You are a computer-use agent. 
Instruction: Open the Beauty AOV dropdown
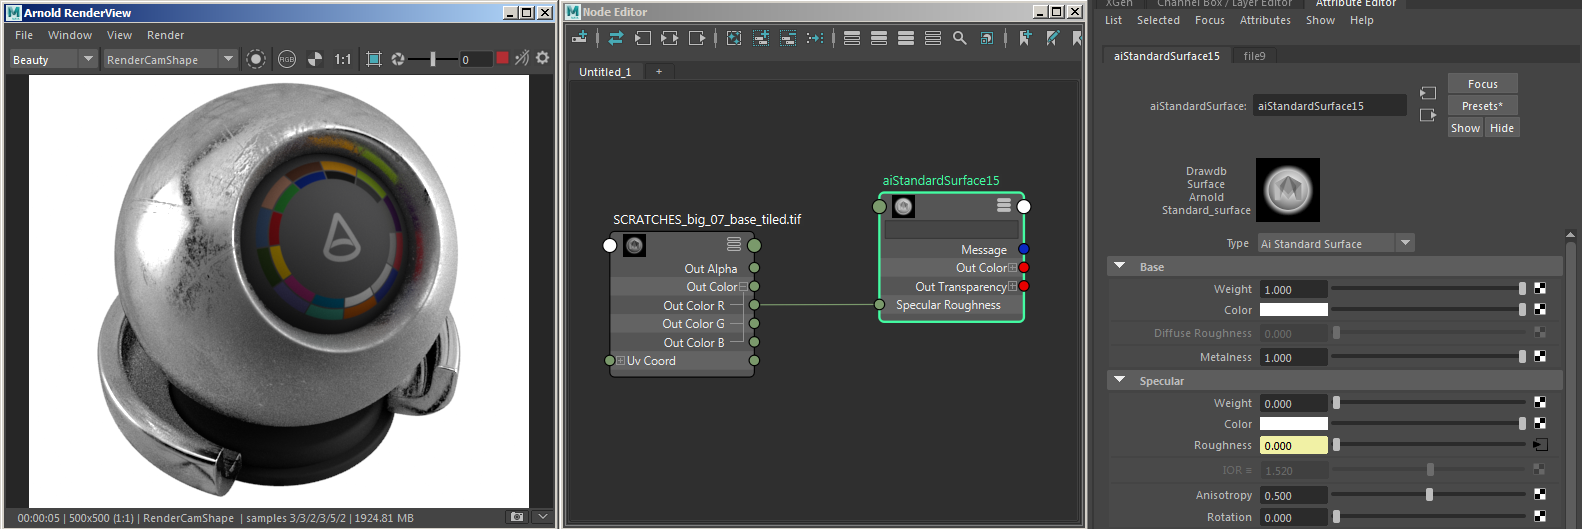(x=88, y=59)
